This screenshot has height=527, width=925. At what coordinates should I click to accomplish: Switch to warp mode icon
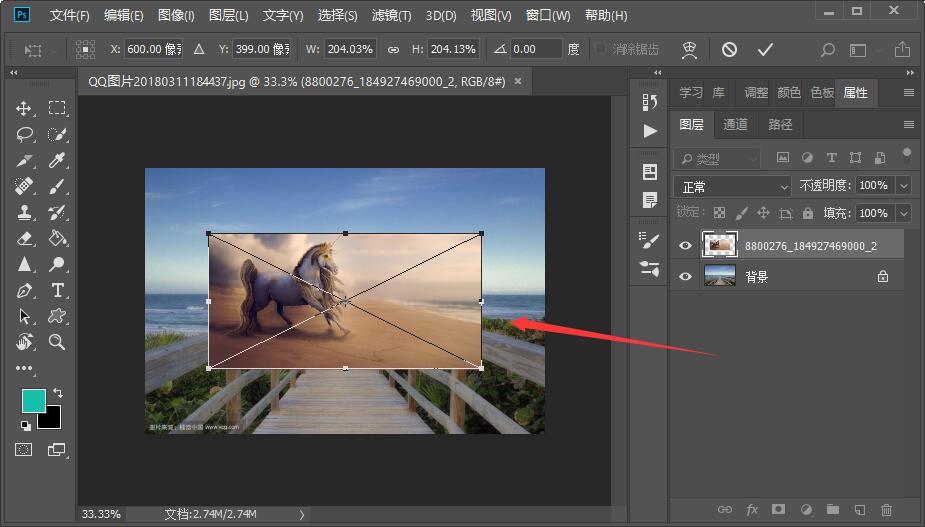tap(689, 50)
